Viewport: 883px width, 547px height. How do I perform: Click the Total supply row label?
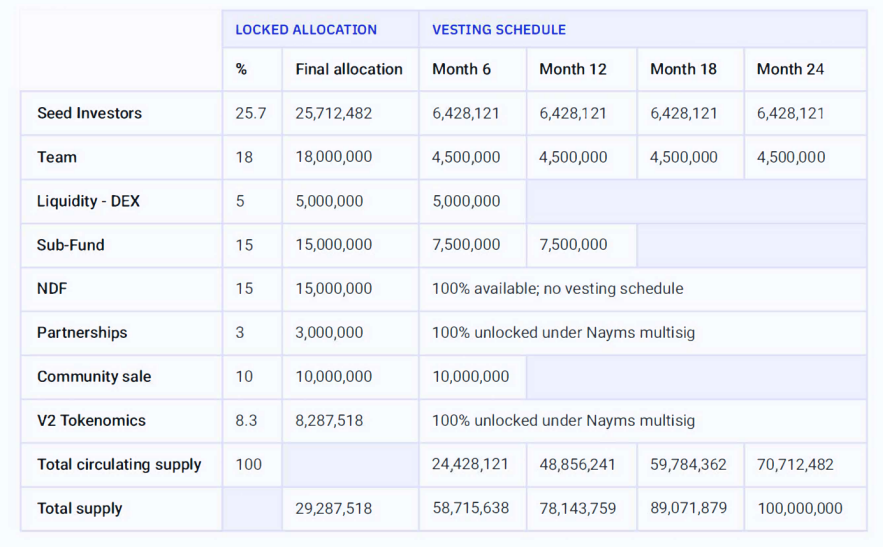(x=79, y=509)
